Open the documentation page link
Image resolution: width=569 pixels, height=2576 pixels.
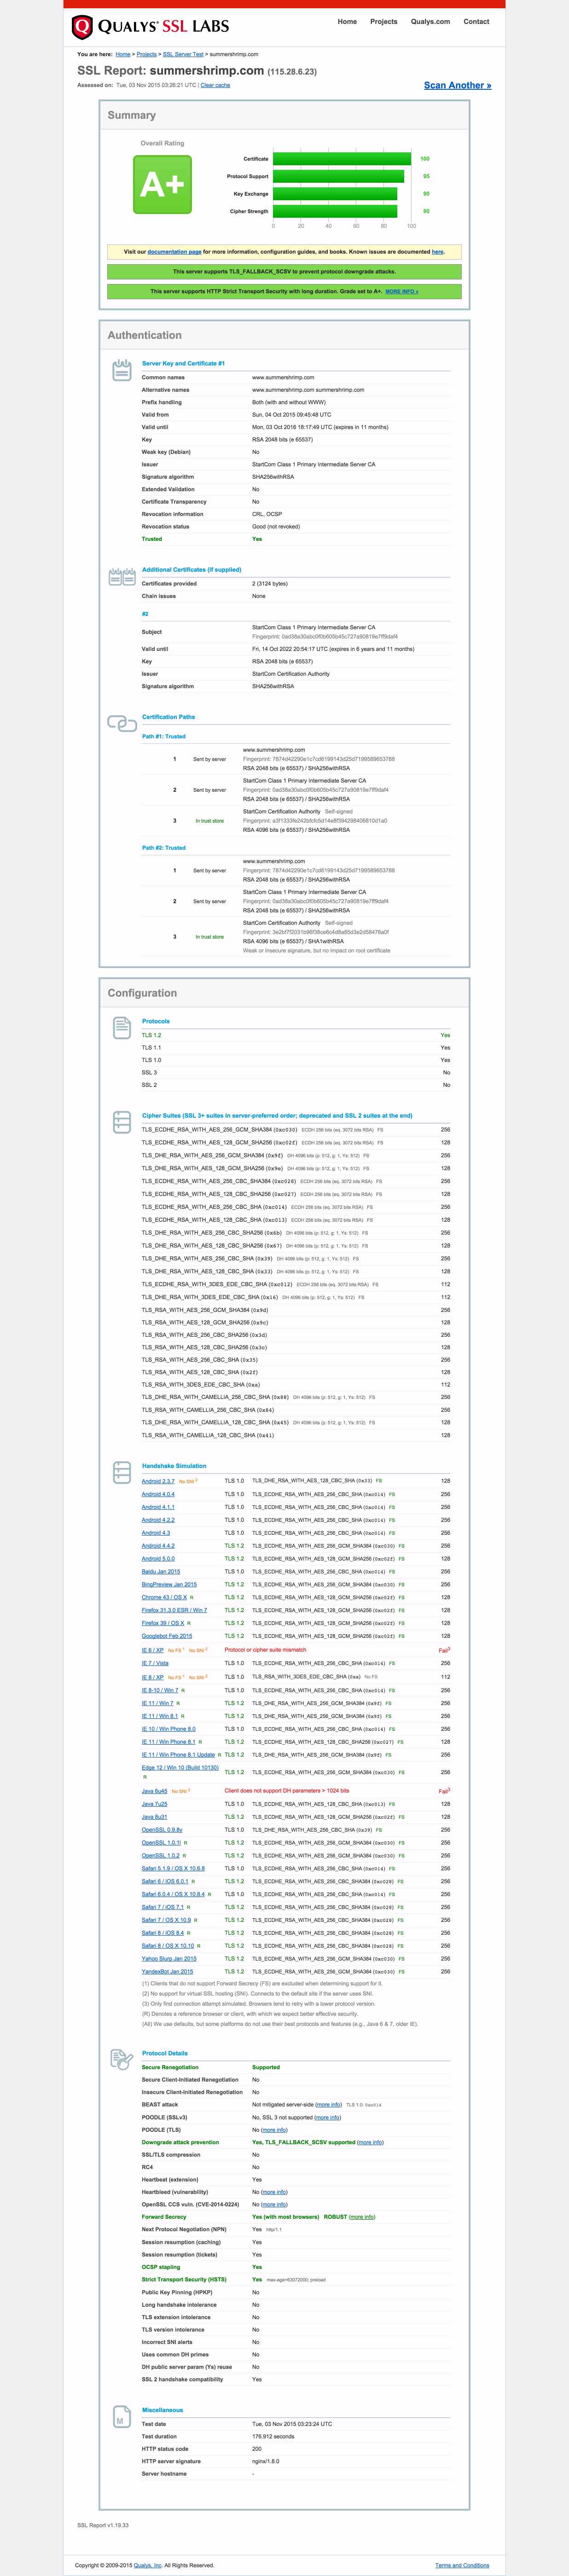174,252
